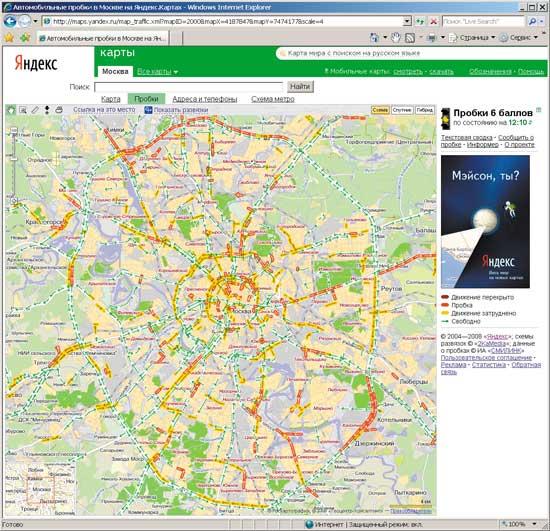Click the browser Back arrow button
This screenshot has height=531, width=550.
[x=9, y=21]
